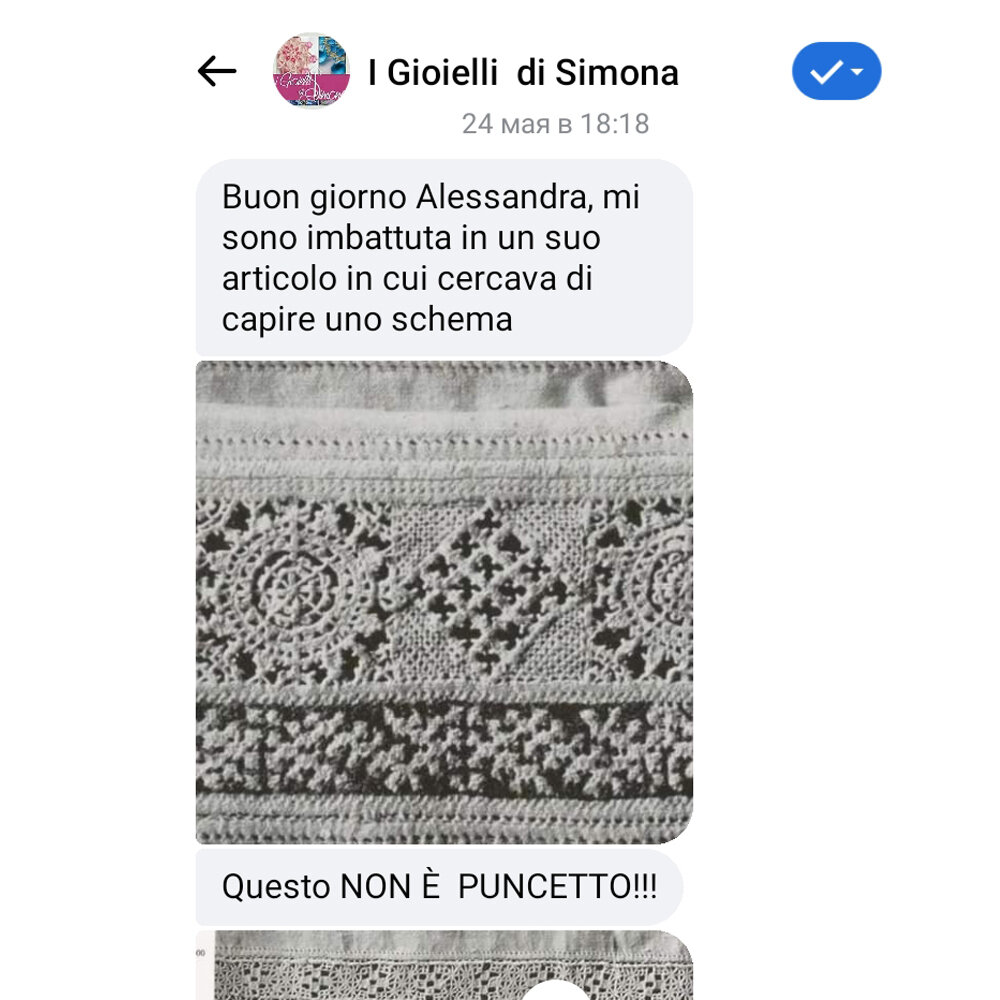
Task: Open the conversation title I Gioielli di Simona
Action: pos(523,72)
